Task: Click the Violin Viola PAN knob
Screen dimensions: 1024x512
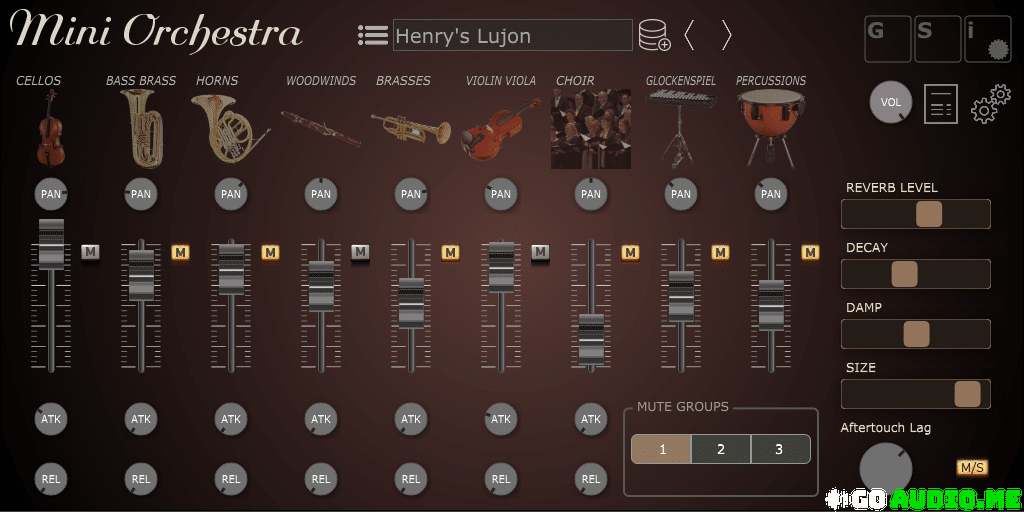Action: point(501,194)
